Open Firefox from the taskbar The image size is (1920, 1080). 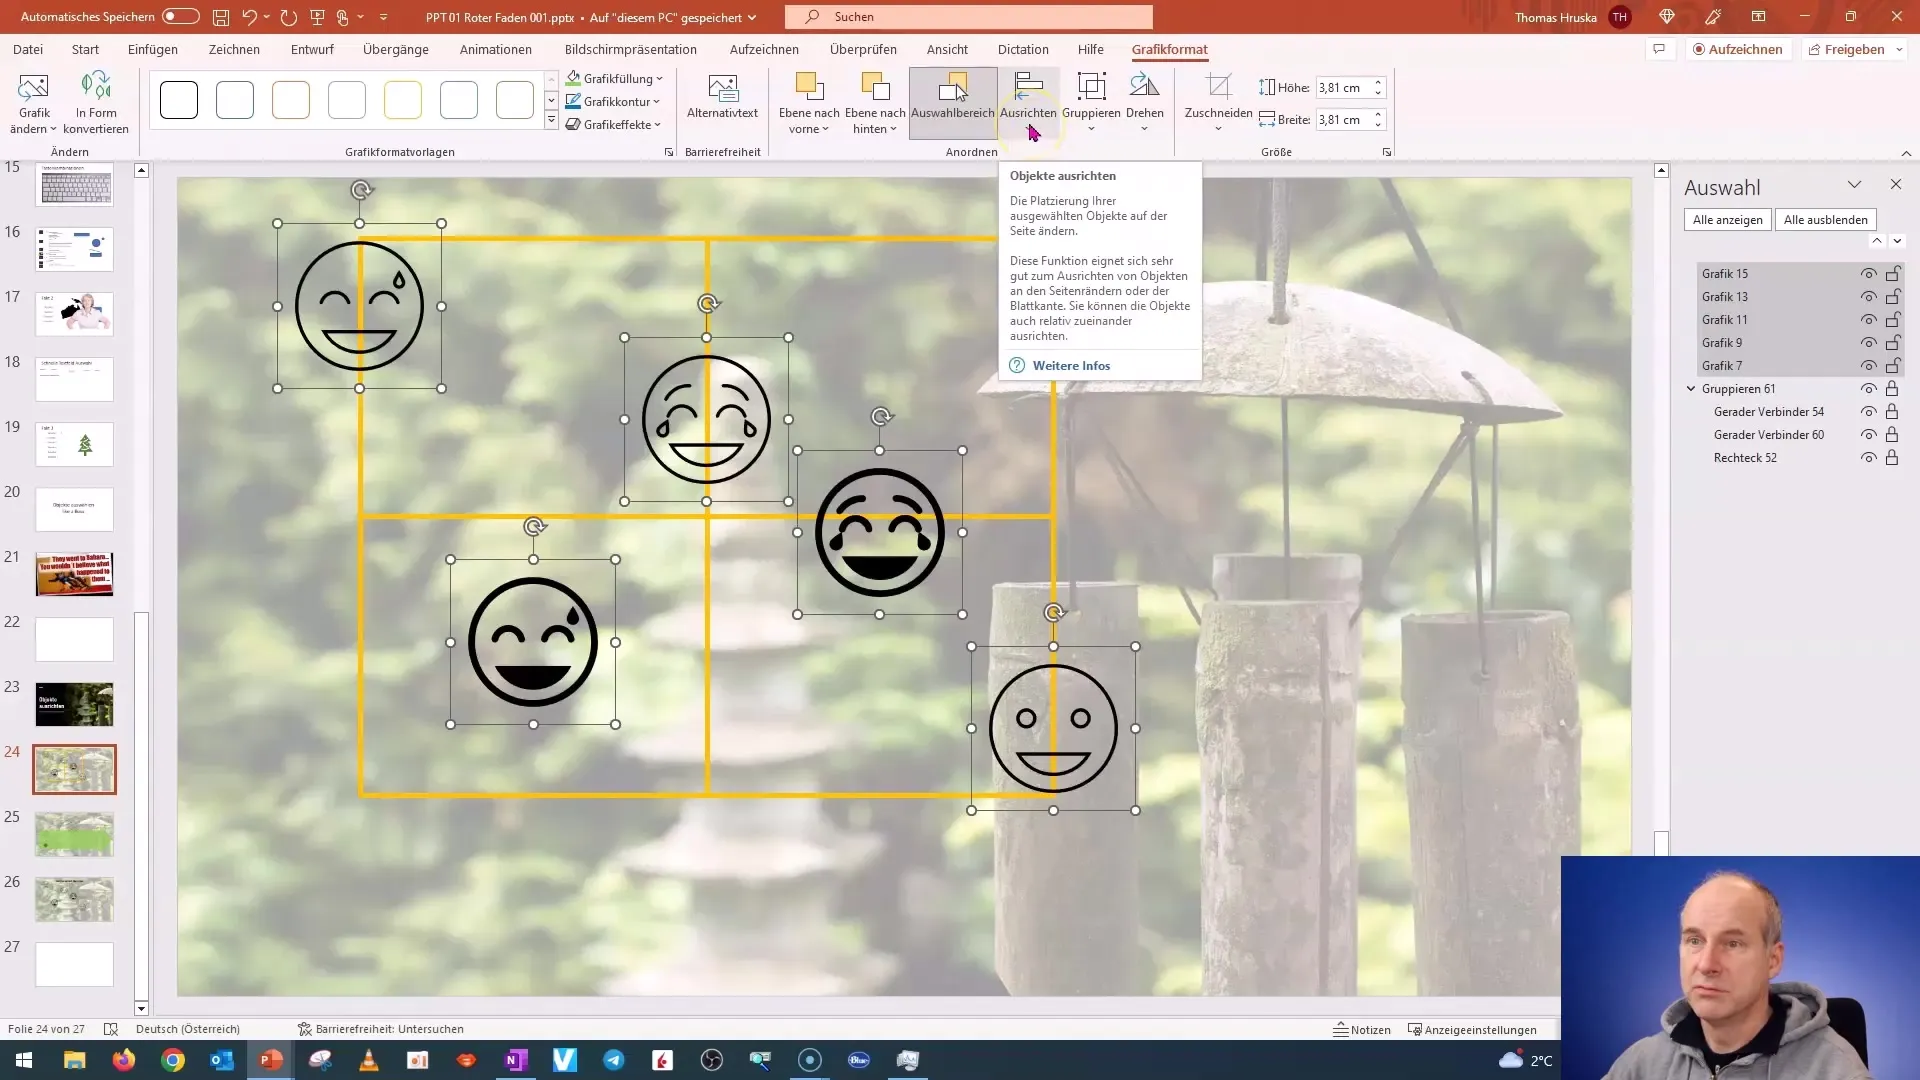pos(124,1060)
